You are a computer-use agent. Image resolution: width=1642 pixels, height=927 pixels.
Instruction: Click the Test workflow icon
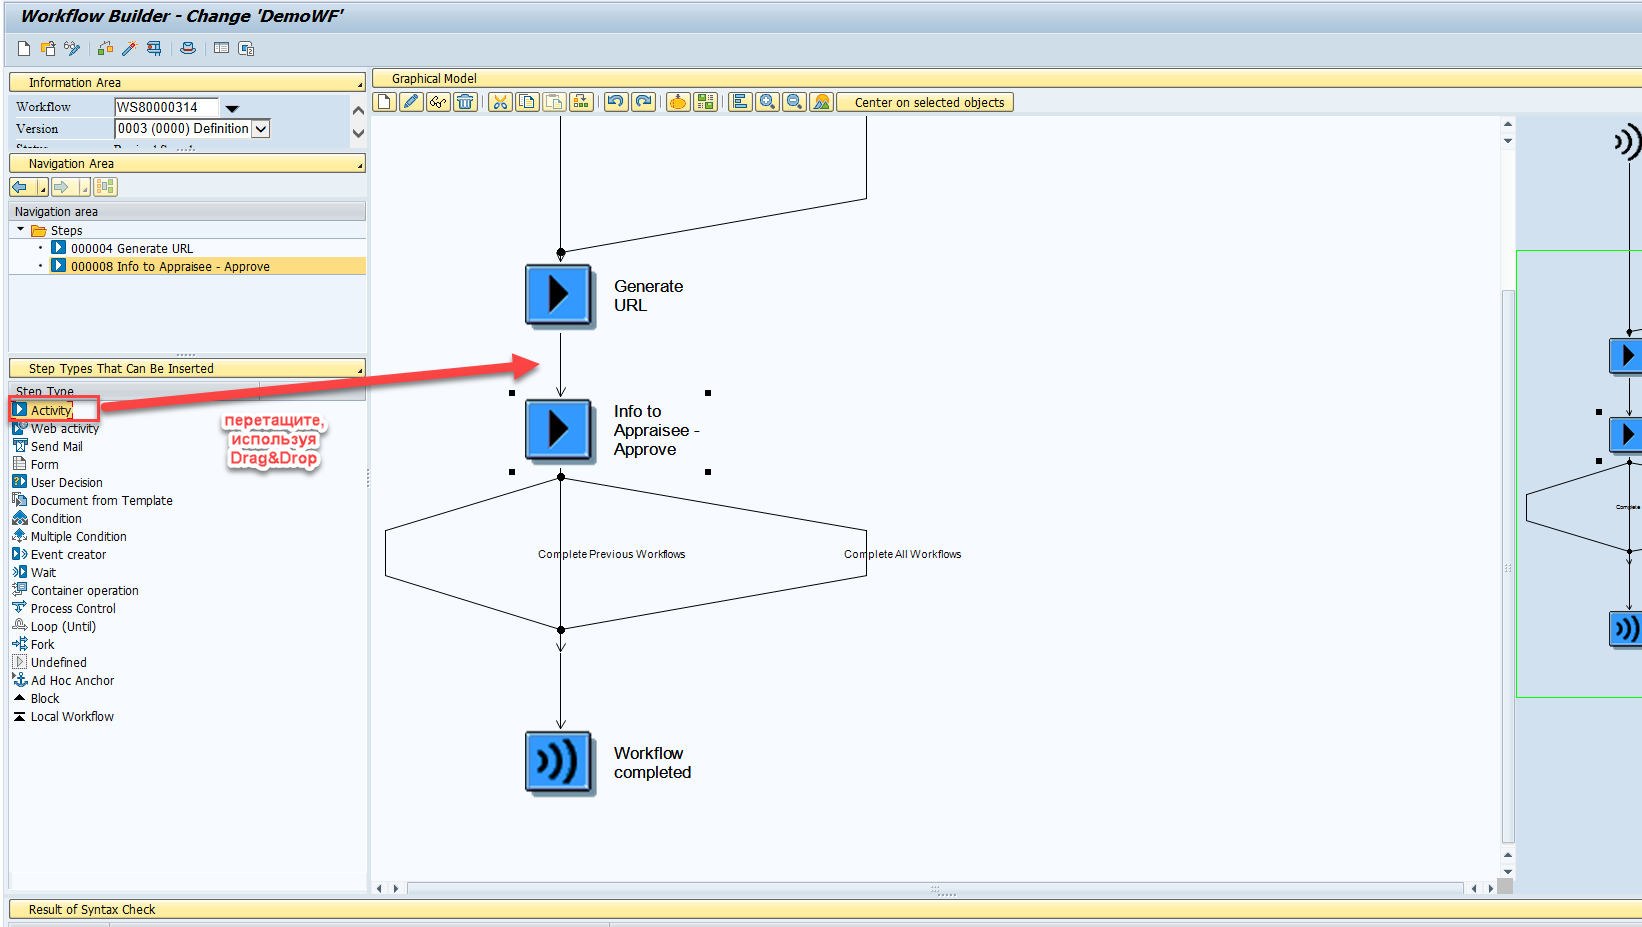coord(154,48)
